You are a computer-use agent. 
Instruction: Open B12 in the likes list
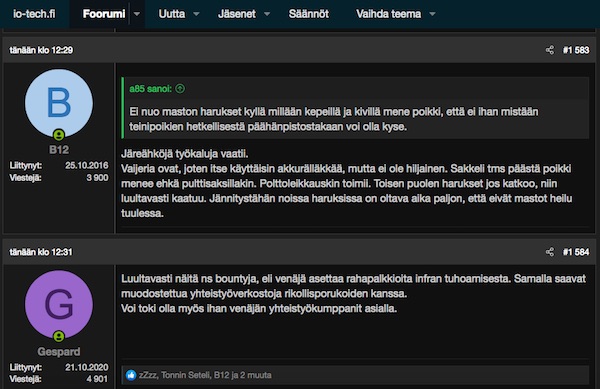click(x=221, y=375)
